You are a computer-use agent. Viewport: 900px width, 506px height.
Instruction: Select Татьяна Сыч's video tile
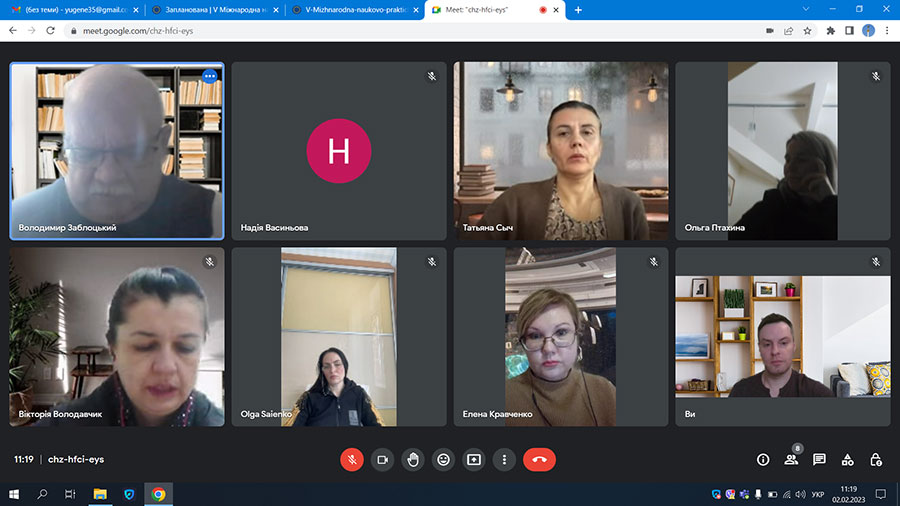pyautogui.click(x=561, y=151)
